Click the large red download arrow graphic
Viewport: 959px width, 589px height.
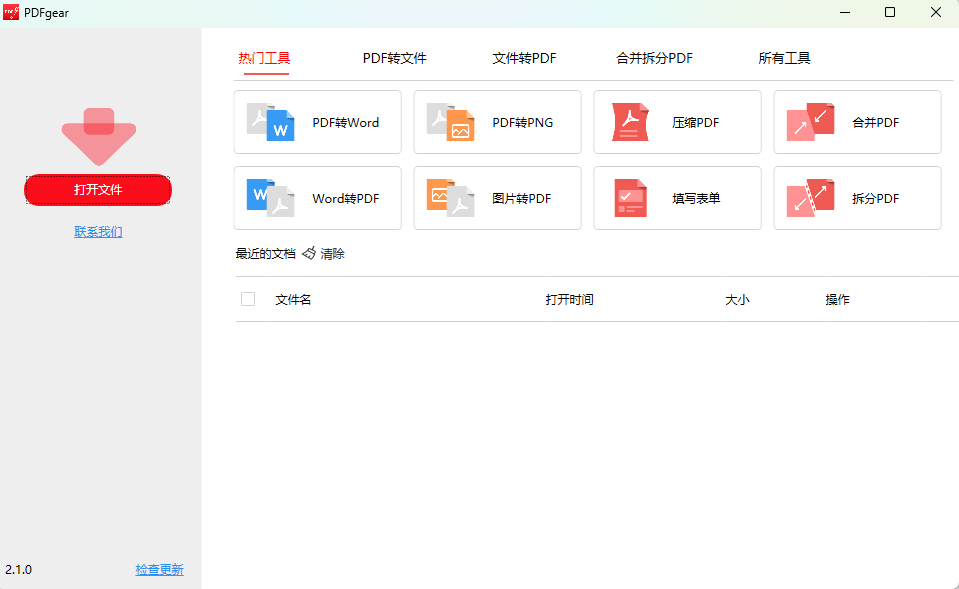click(x=98, y=136)
